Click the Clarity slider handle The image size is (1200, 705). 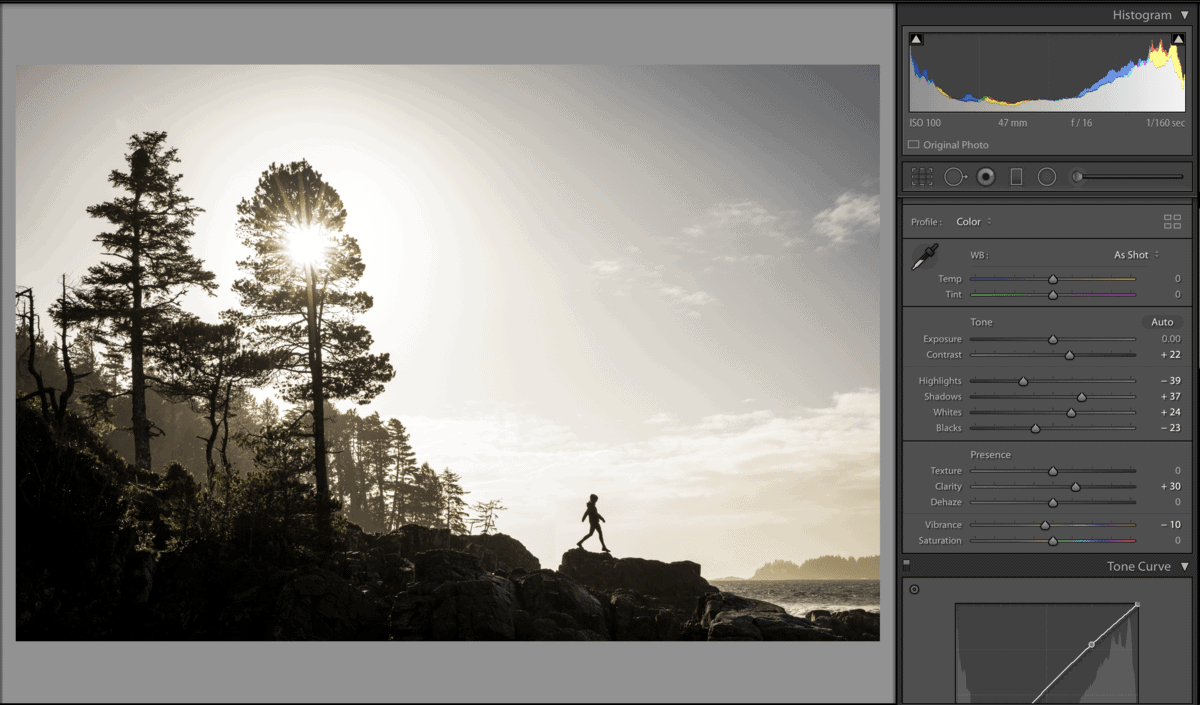(1075, 487)
